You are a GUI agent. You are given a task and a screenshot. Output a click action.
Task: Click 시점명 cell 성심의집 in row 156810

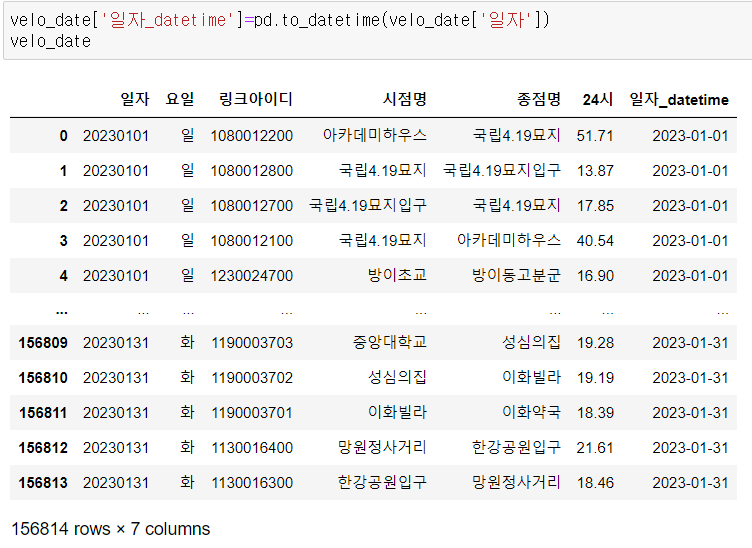[x=397, y=377]
